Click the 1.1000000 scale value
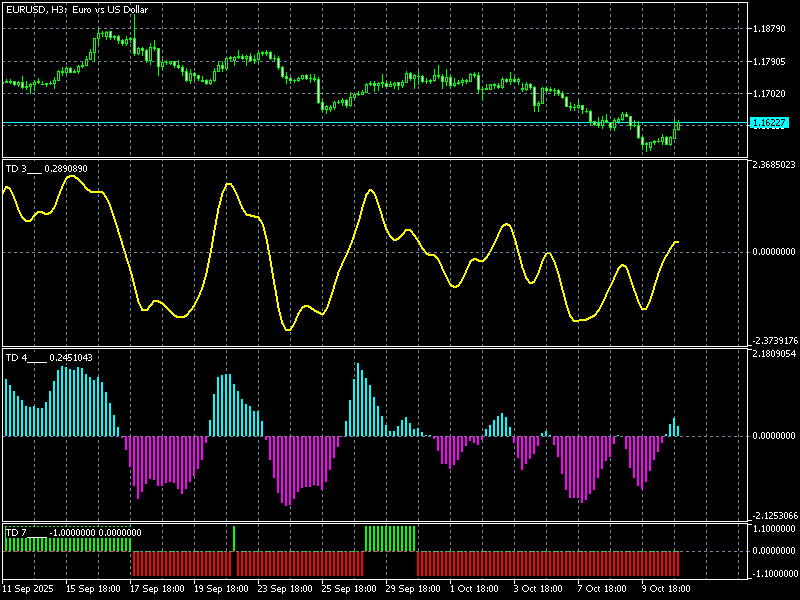 pyautogui.click(x=774, y=529)
